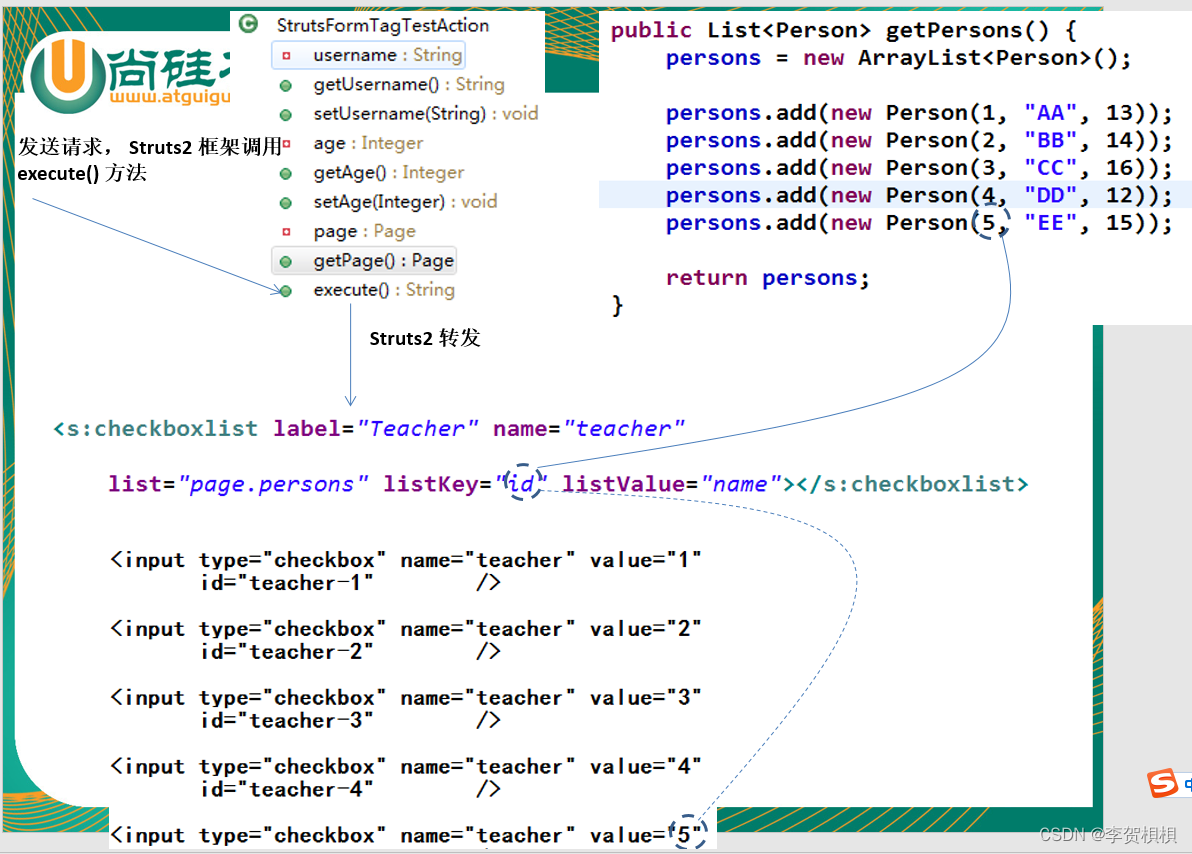1192x854 pixels.
Task: Select the getAge() : Integer method
Action: (x=388, y=173)
